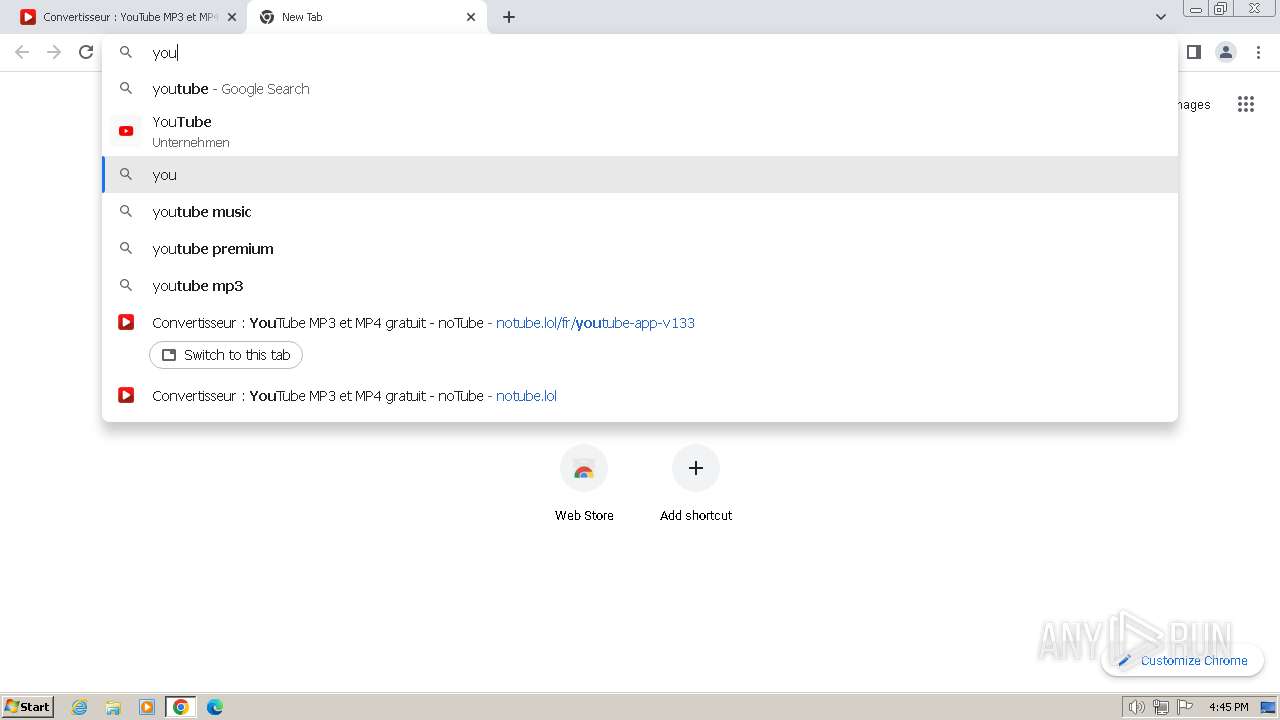Viewport: 1280px width, 720px height.
Task: Choose the 'youtube premium' suggestion
Action: (x=640, y=249)
